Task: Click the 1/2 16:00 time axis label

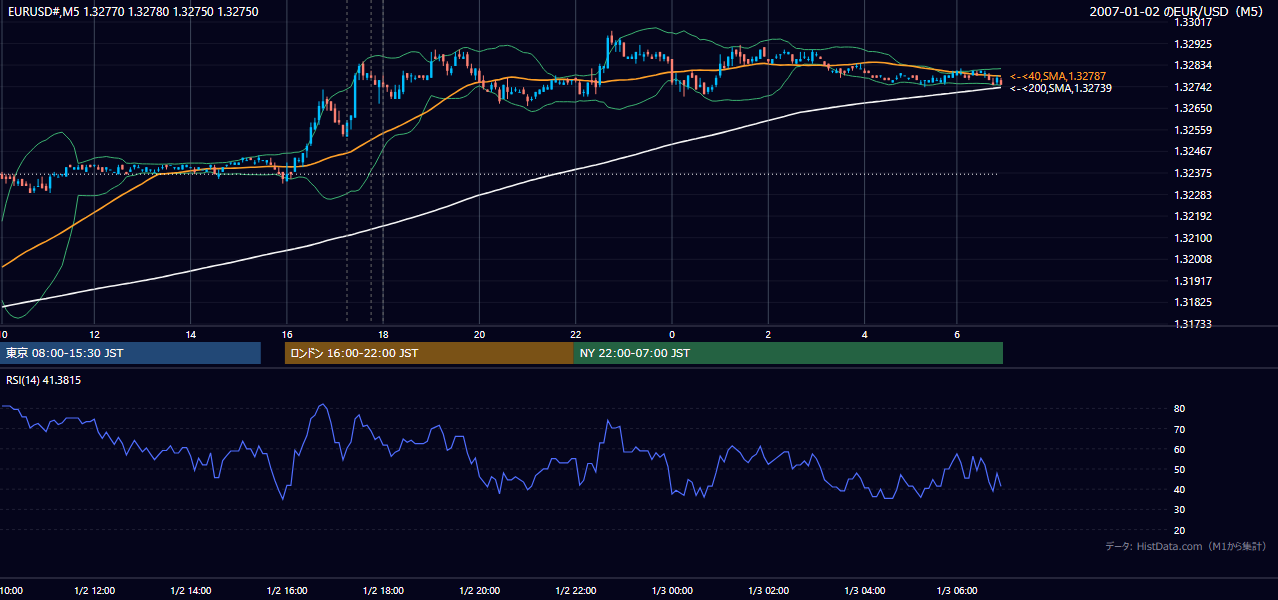Action: click(286, 591)
